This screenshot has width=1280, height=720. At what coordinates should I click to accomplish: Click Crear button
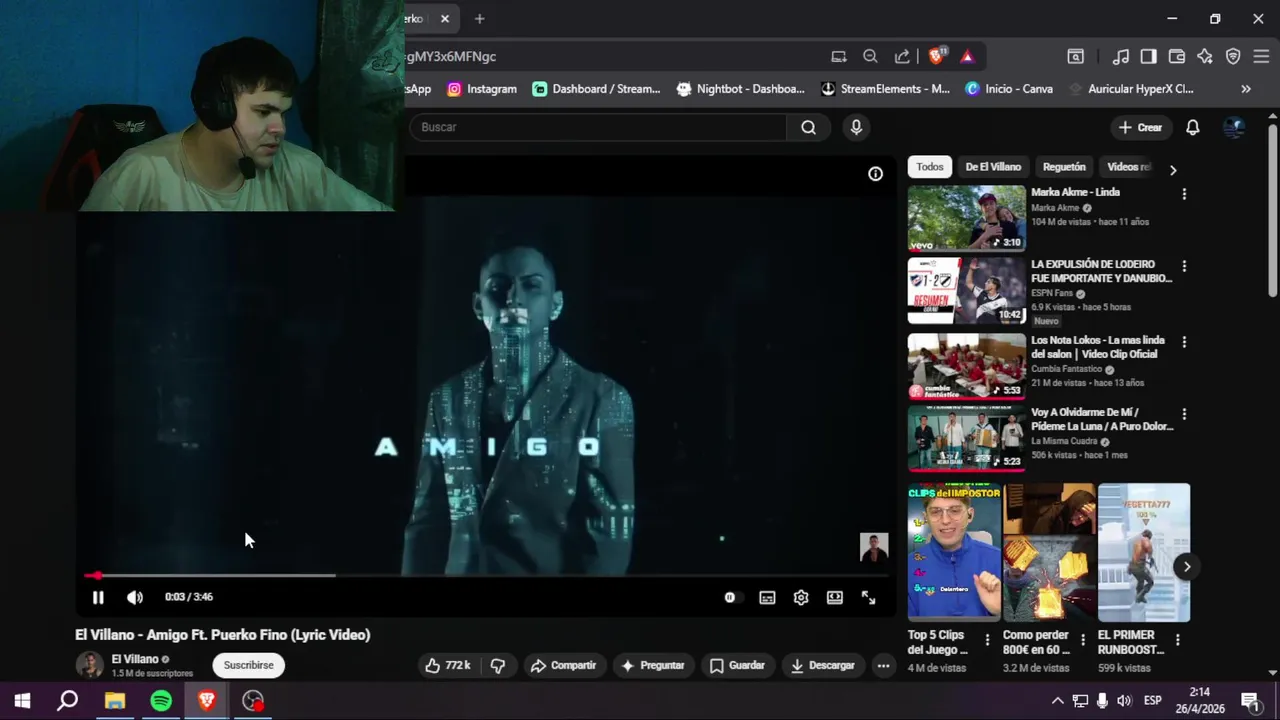click(1140, 127)
